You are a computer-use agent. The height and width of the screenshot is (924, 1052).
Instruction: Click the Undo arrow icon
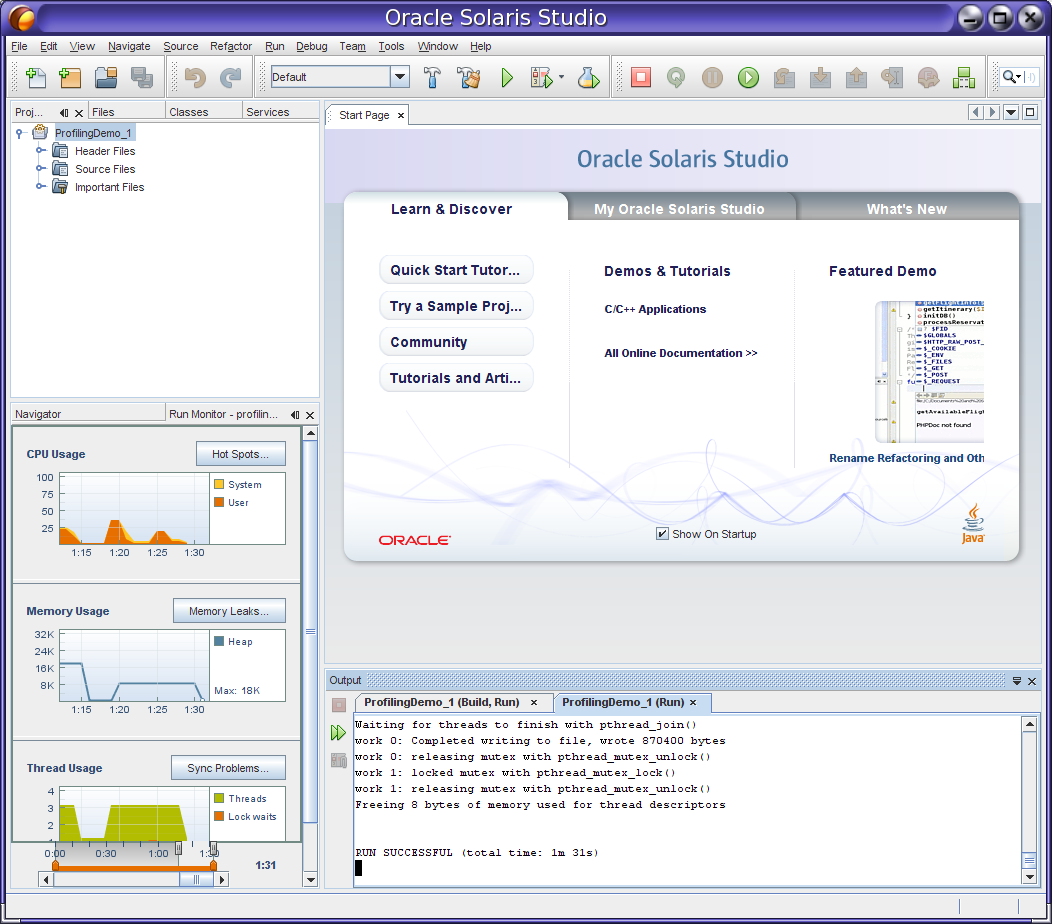195,78
